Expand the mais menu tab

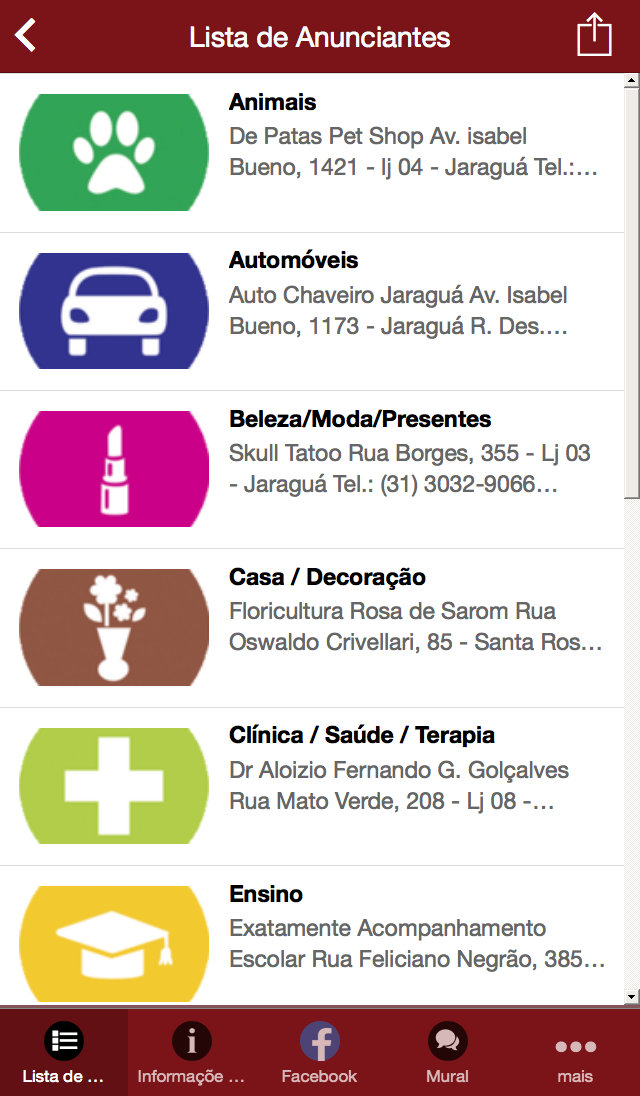coord(575,1052)
